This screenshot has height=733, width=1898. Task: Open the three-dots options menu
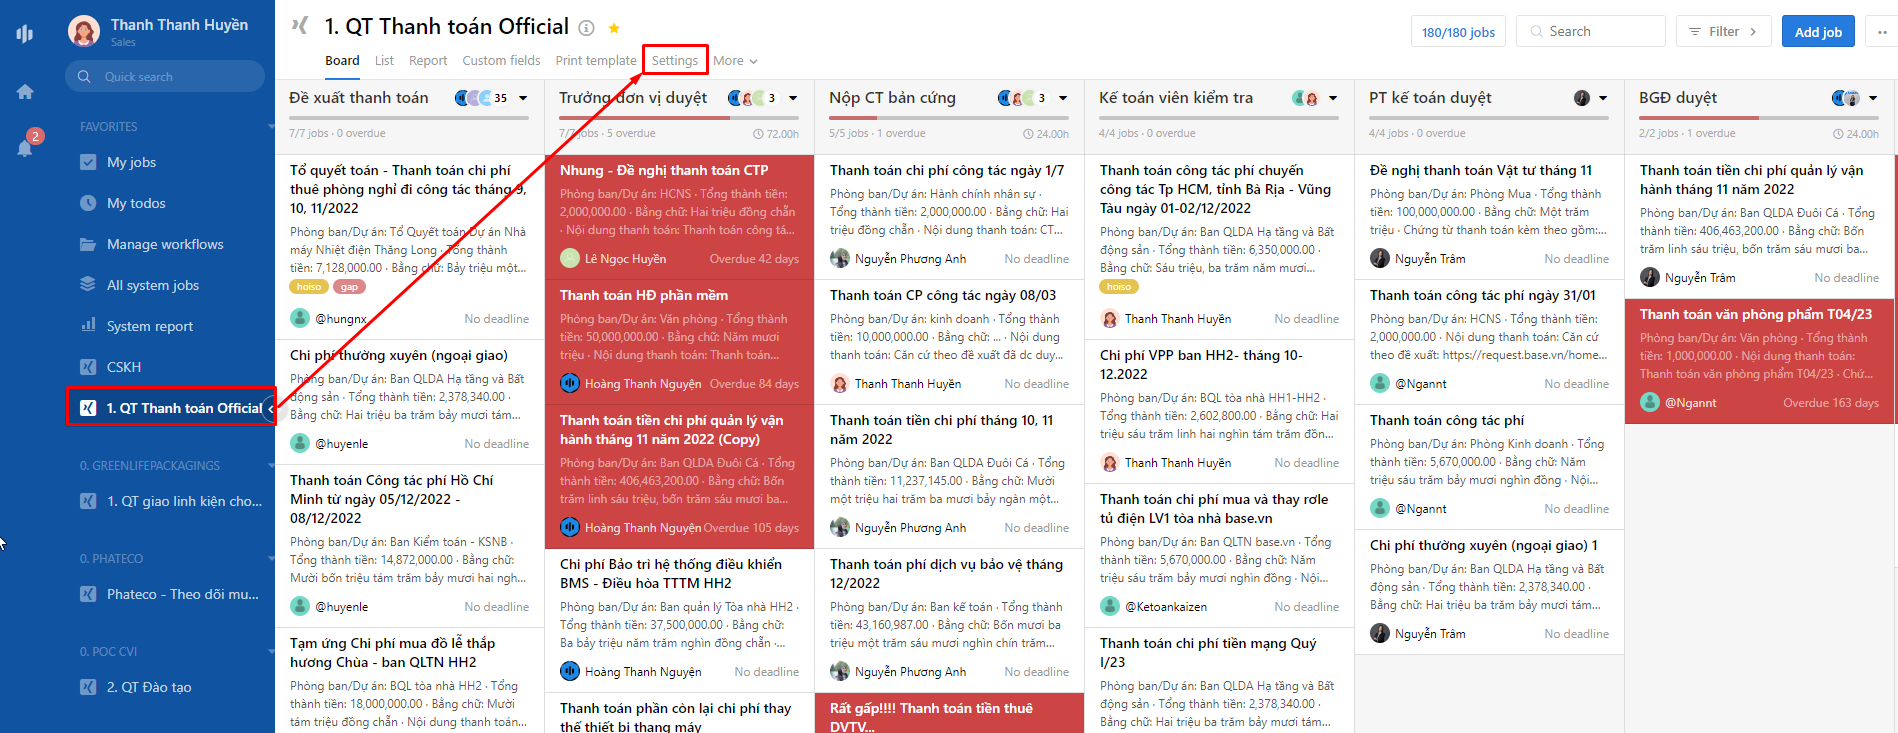[1882, 31]
